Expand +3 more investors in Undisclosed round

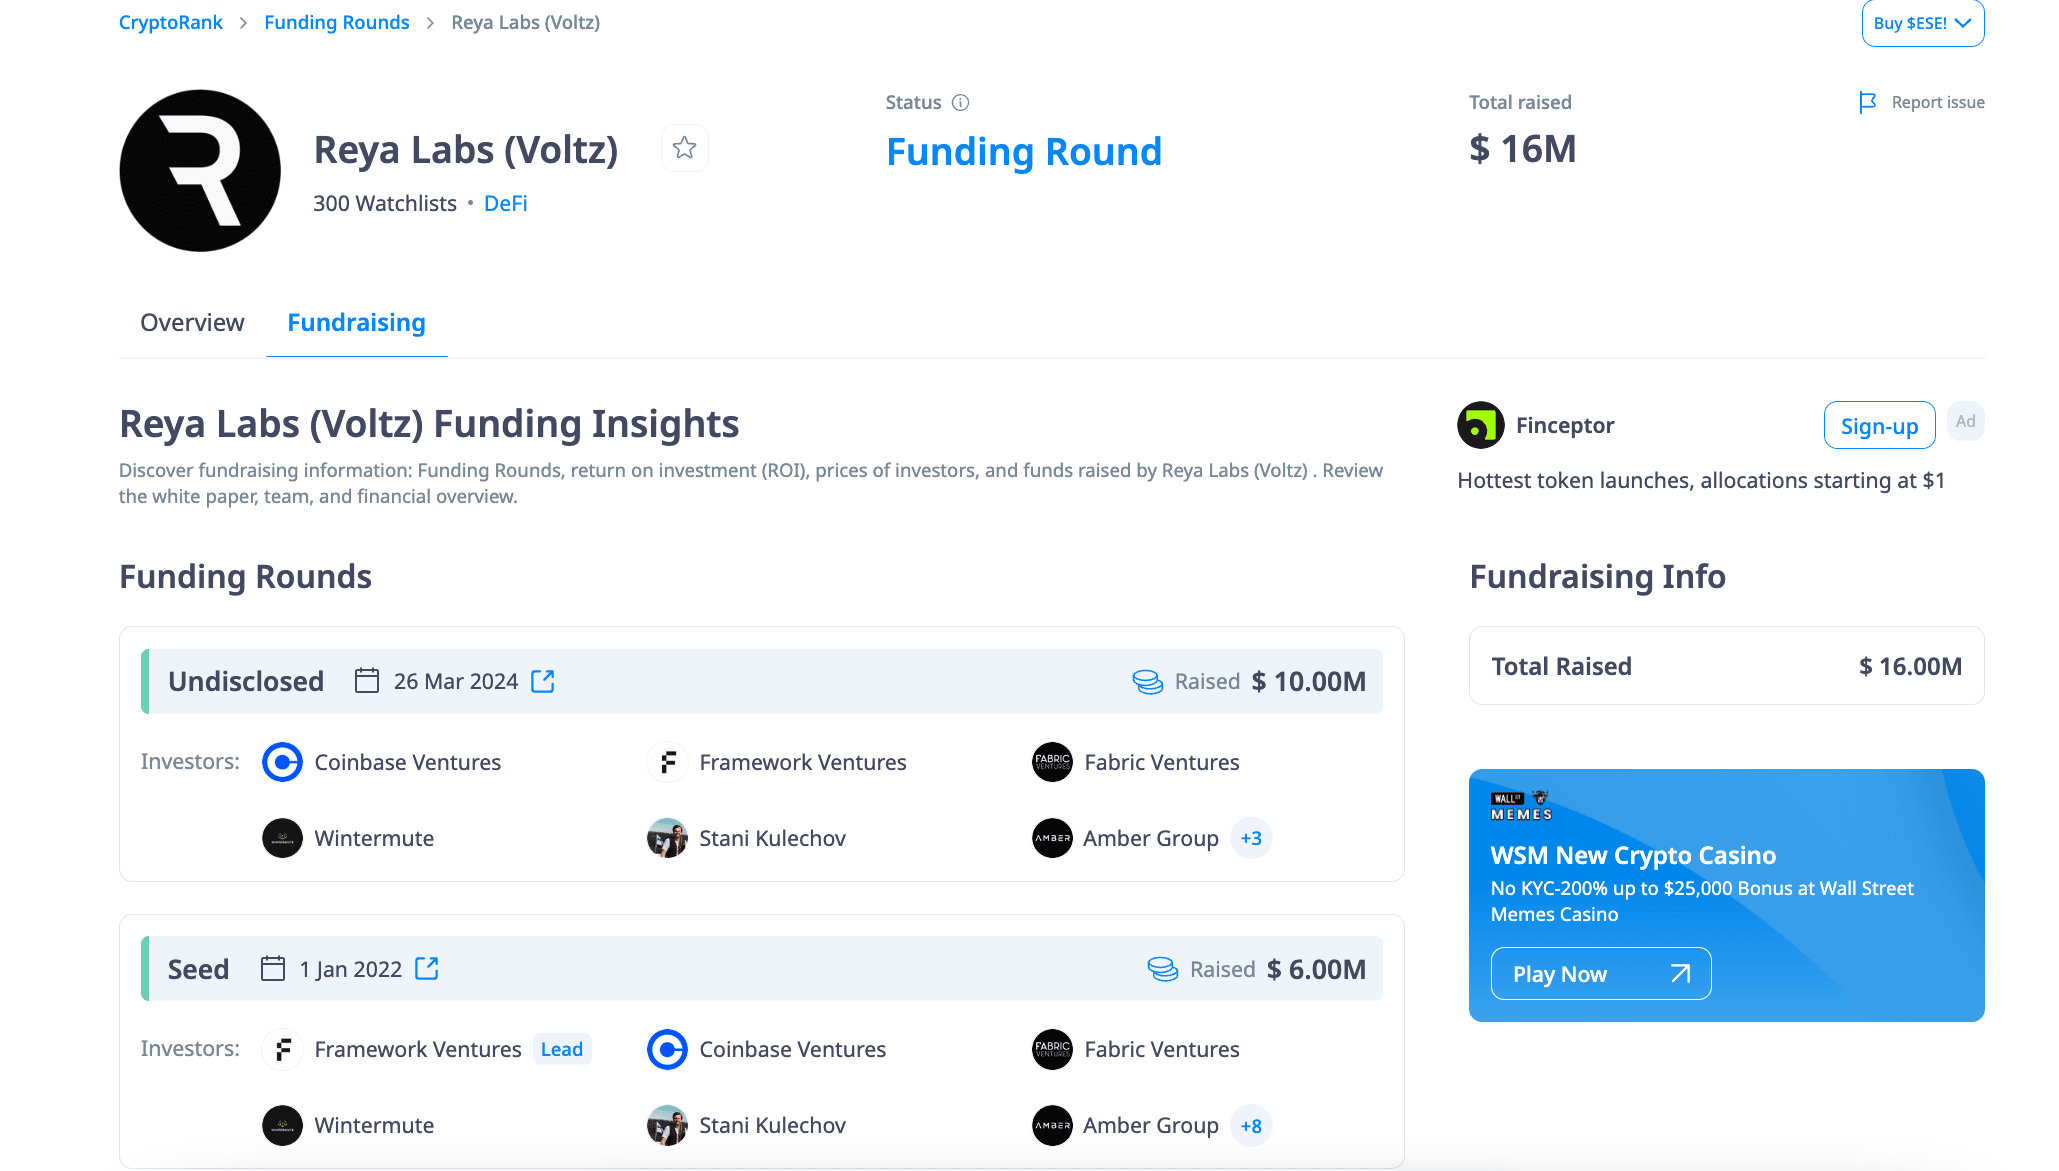(x=1251, y=838)
